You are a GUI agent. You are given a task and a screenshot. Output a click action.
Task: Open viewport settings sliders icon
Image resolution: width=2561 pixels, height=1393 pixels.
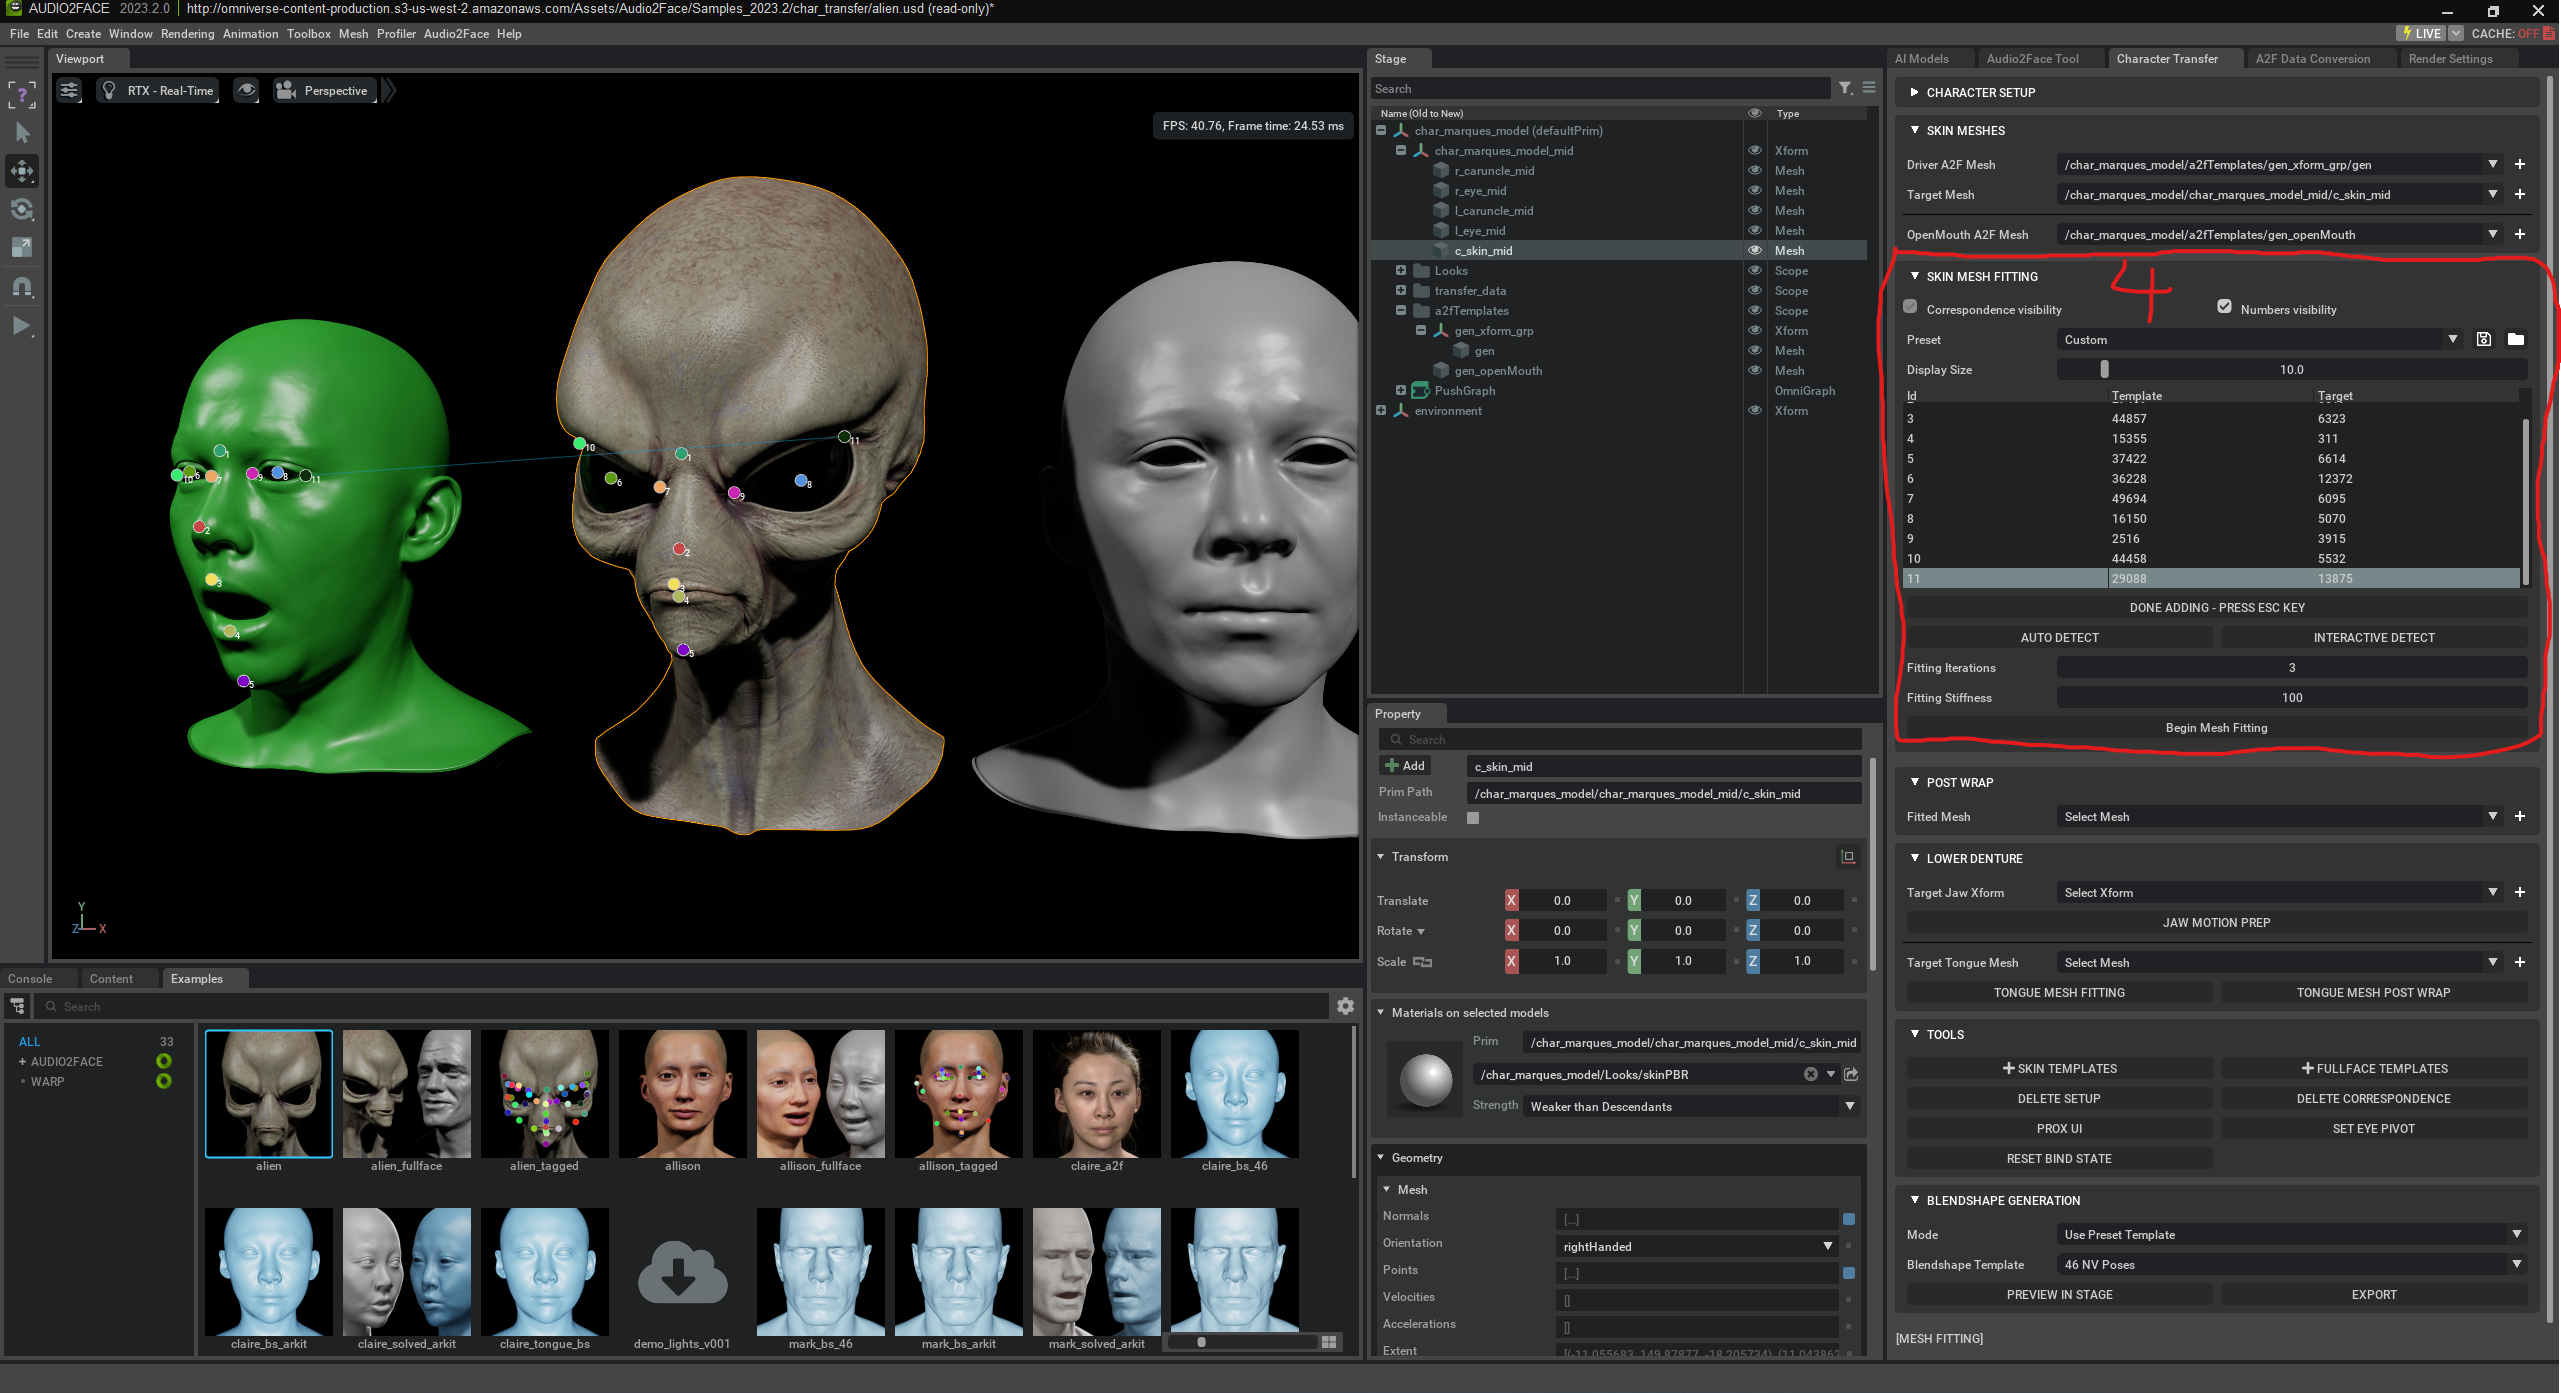point(69,91)
